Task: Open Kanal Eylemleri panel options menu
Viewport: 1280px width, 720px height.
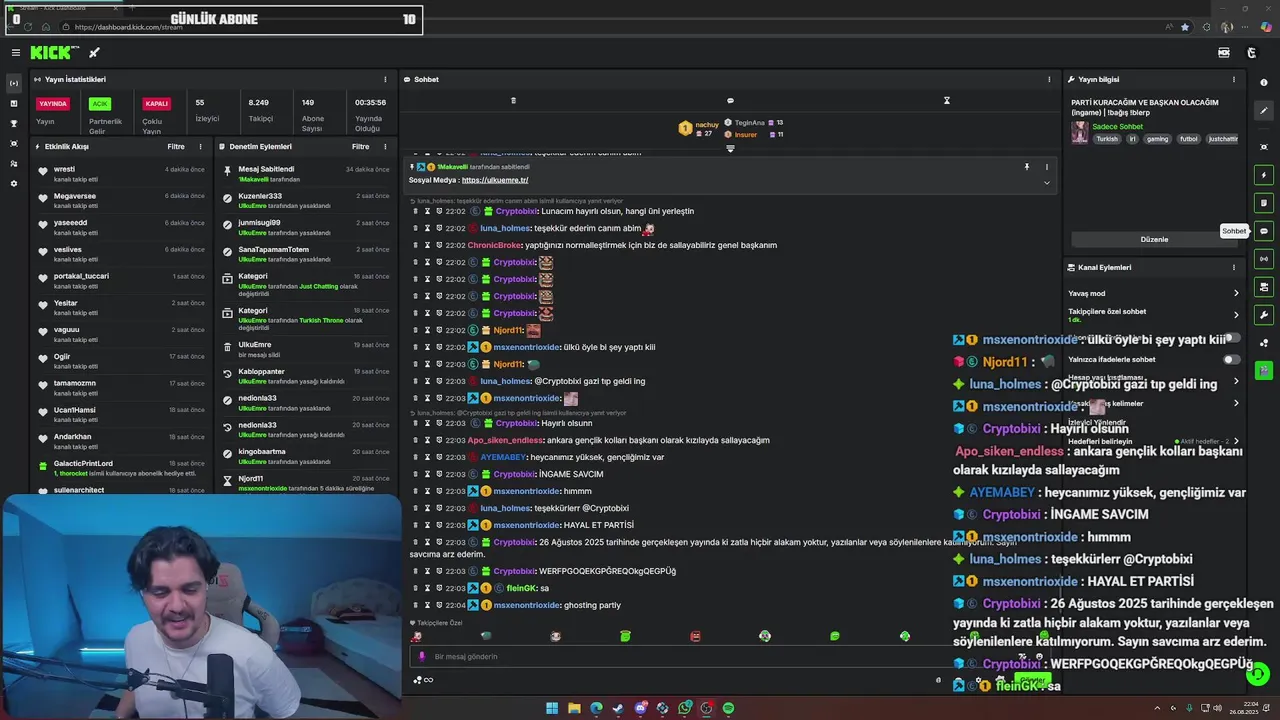Action: [1234, 267]
